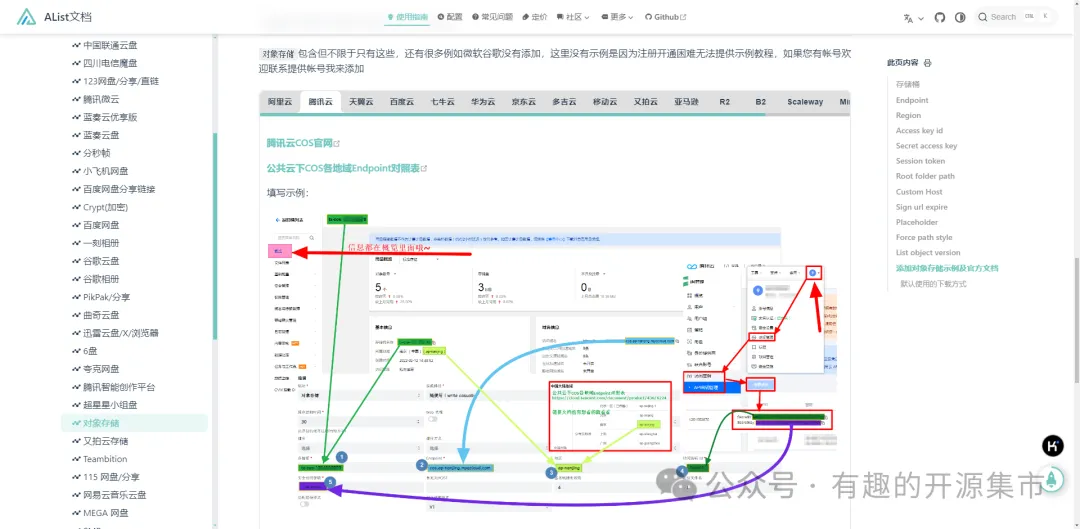The image size is (1080, 529).
Task: Switch to the 阿里云 tab
Action: [x=280, y=102]
